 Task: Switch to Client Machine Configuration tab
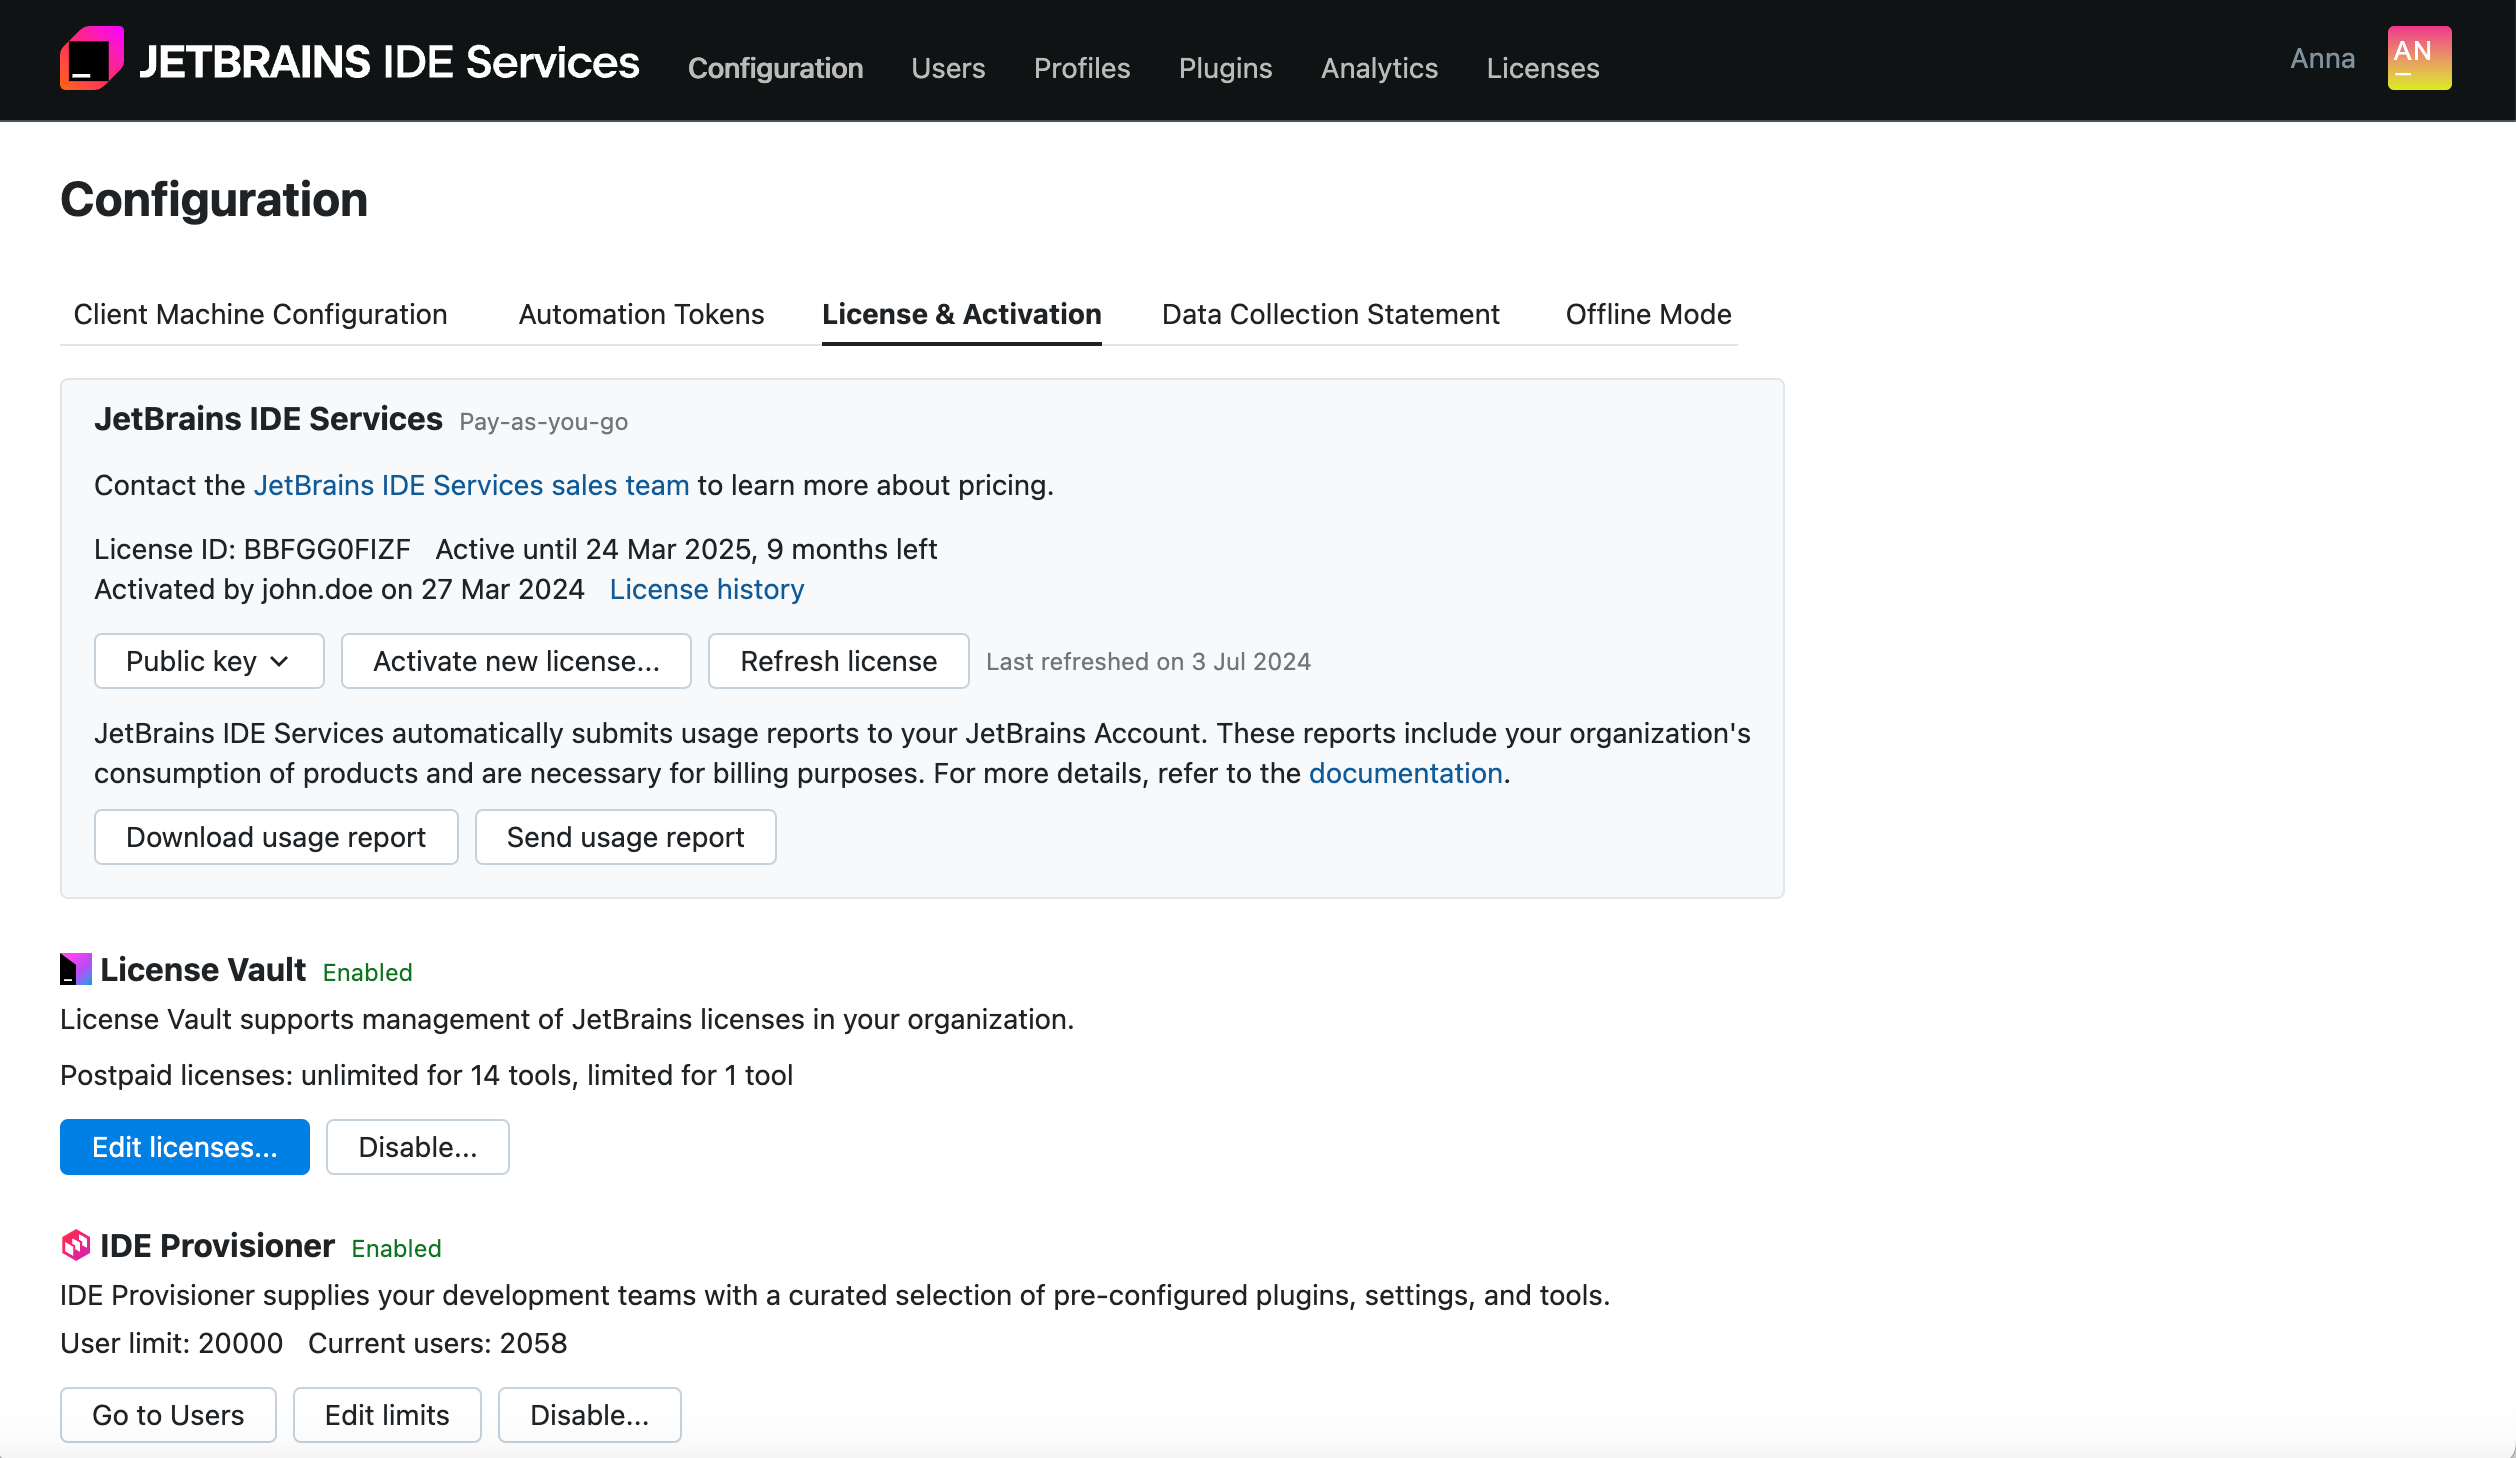tap(261, 314)
